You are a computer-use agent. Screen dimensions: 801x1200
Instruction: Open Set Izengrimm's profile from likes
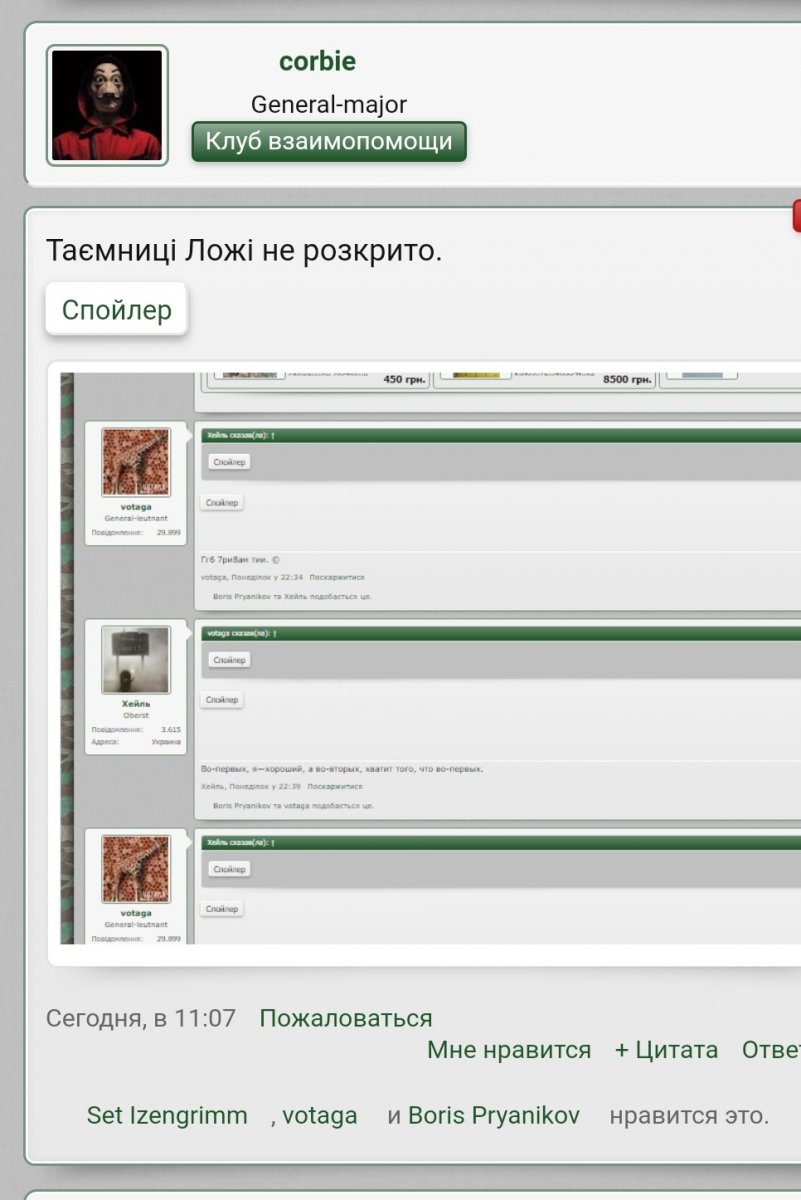coord(167,1115)
